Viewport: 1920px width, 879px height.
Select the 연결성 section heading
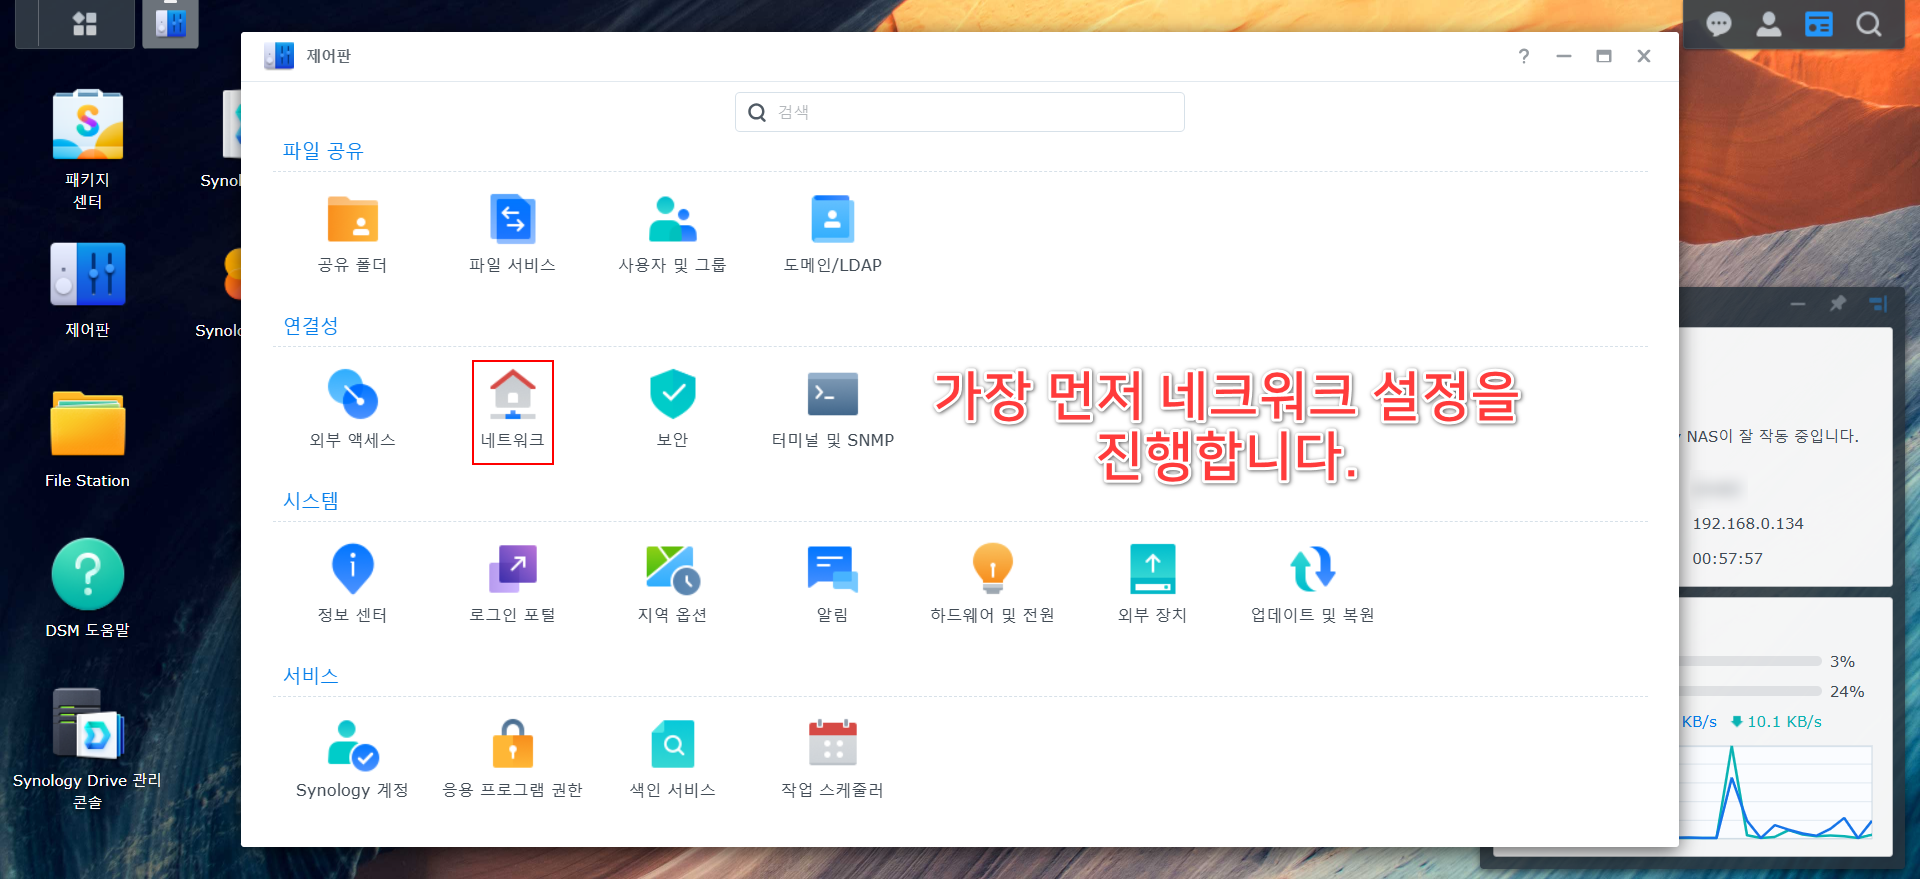coord(311,326)
